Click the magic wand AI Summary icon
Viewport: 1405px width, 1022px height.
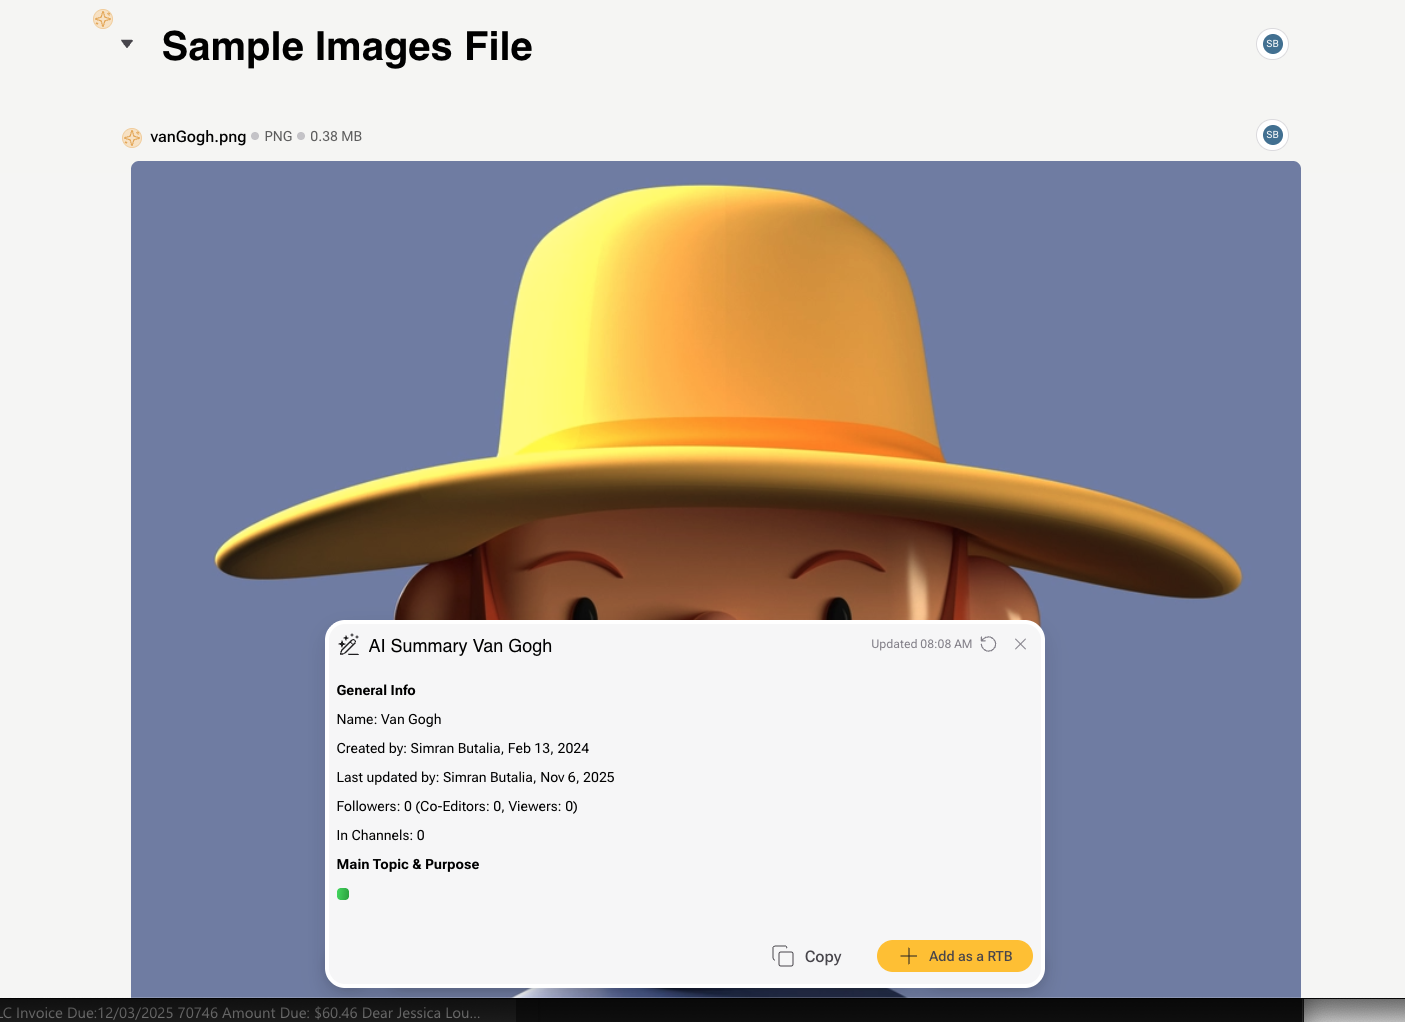click(348, 645)
